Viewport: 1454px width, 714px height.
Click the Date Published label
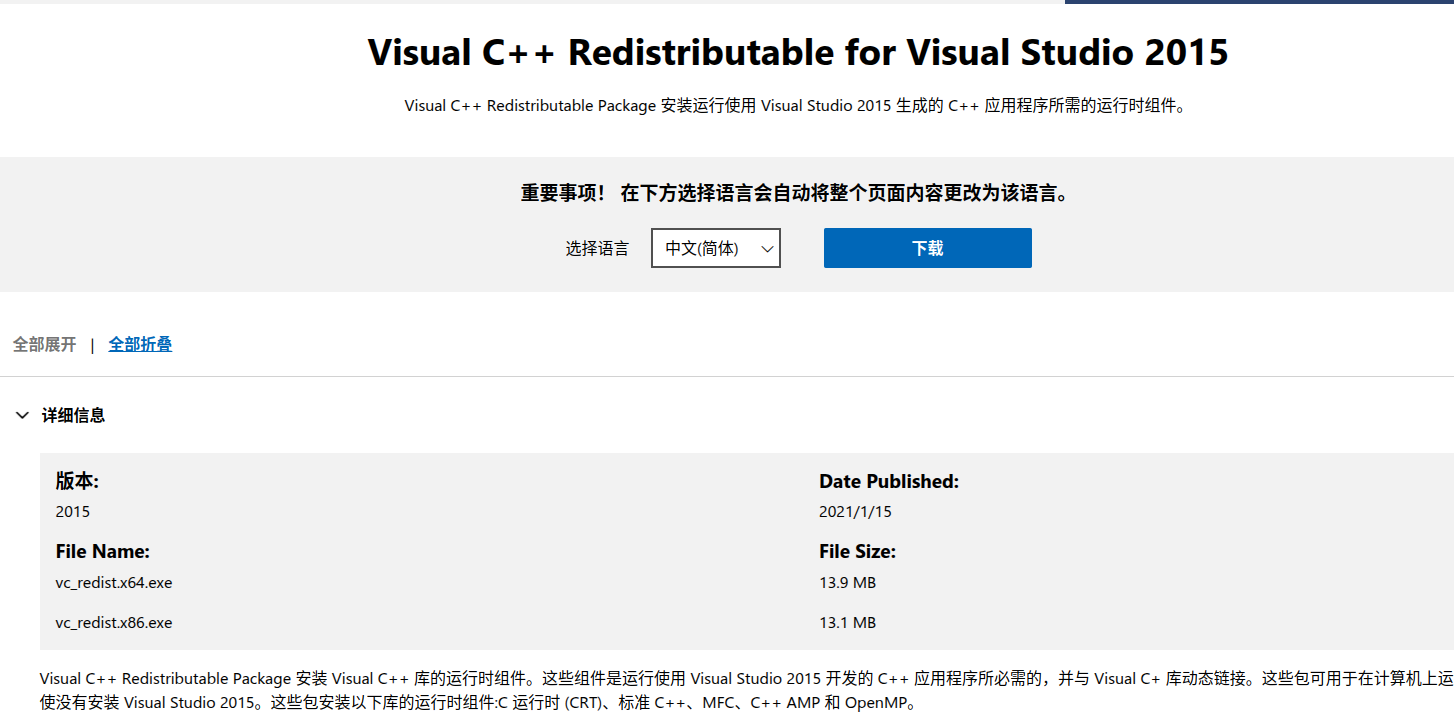(888, 481)
